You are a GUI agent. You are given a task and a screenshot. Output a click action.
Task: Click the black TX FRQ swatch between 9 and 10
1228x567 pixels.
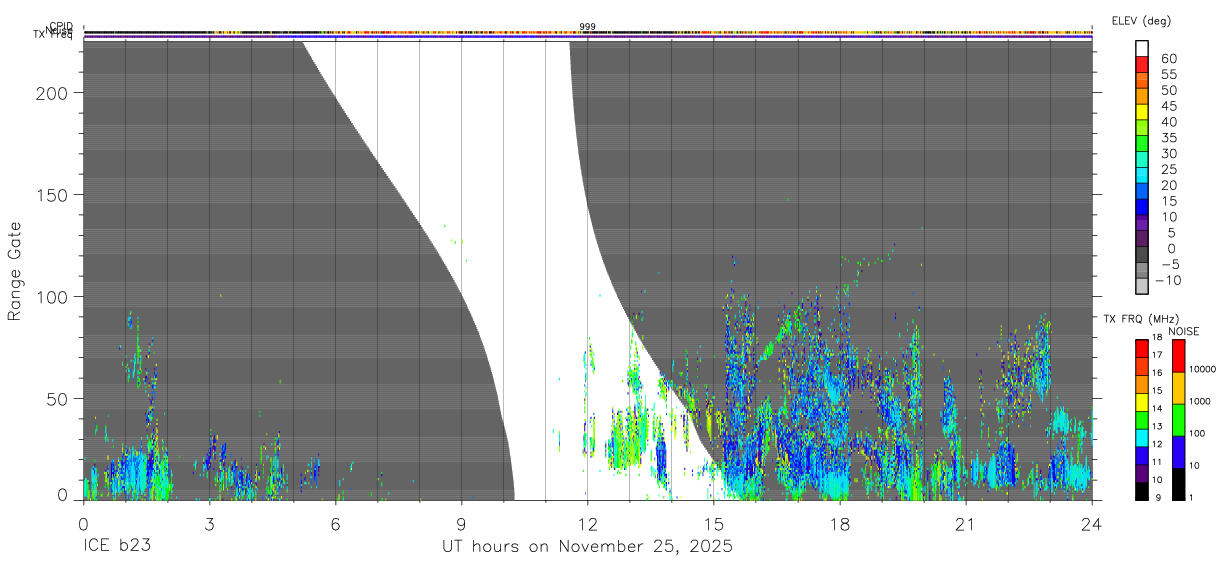pyautogui.click(x=1142, y=492)
